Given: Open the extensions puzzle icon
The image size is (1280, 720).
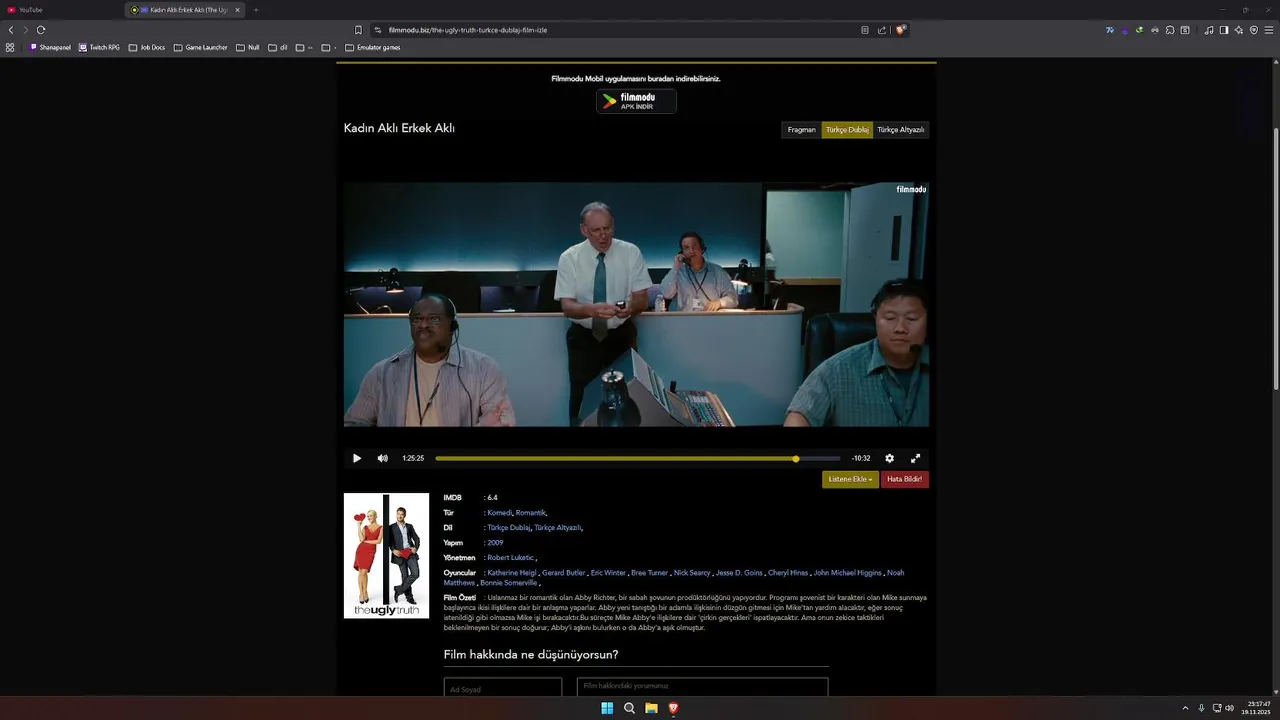Looking at the screenshot, I should coord(1170,30).
